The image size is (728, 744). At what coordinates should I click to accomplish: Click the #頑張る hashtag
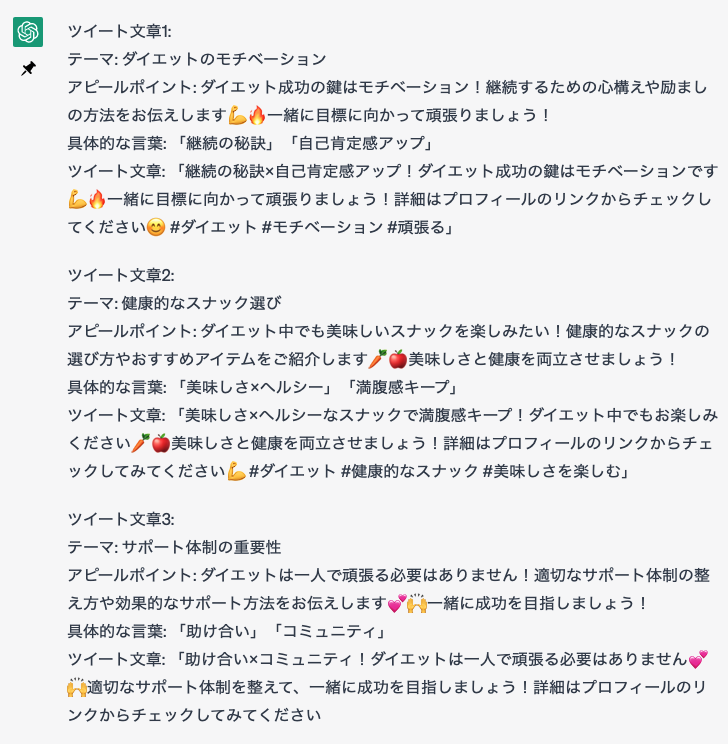pos(416,227)
